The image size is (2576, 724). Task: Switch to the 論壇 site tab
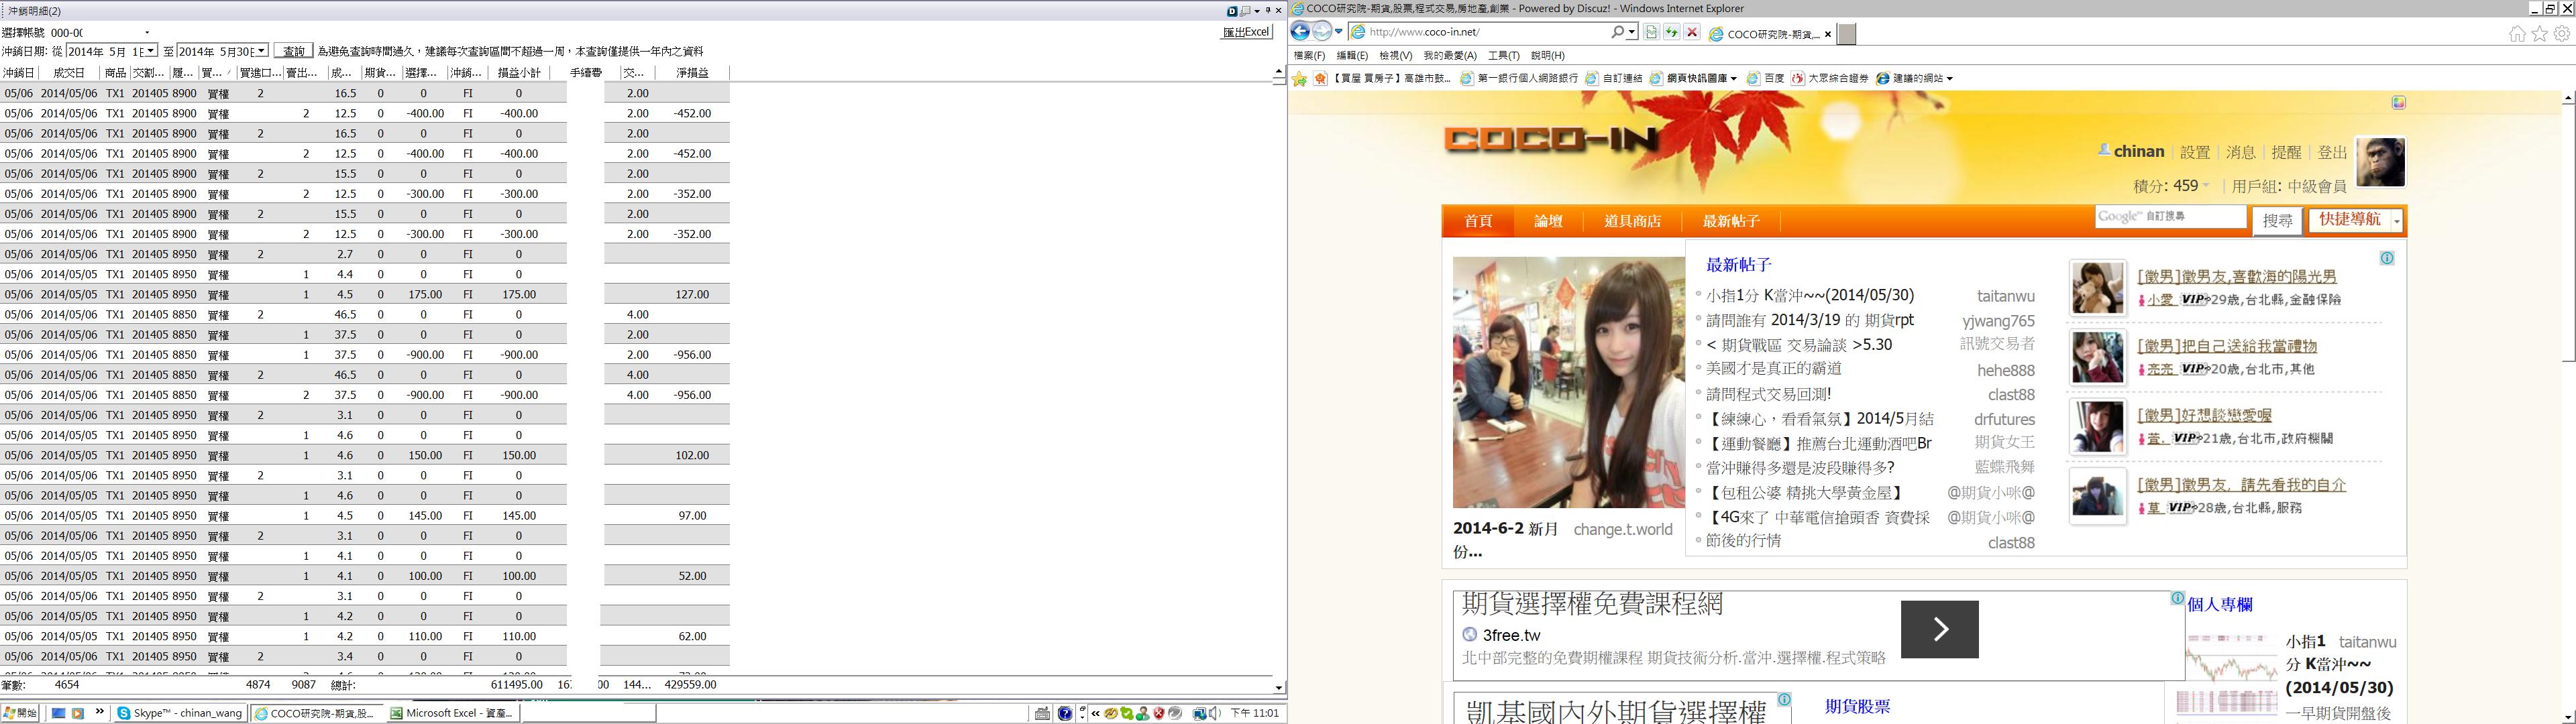coord(1548,221)
